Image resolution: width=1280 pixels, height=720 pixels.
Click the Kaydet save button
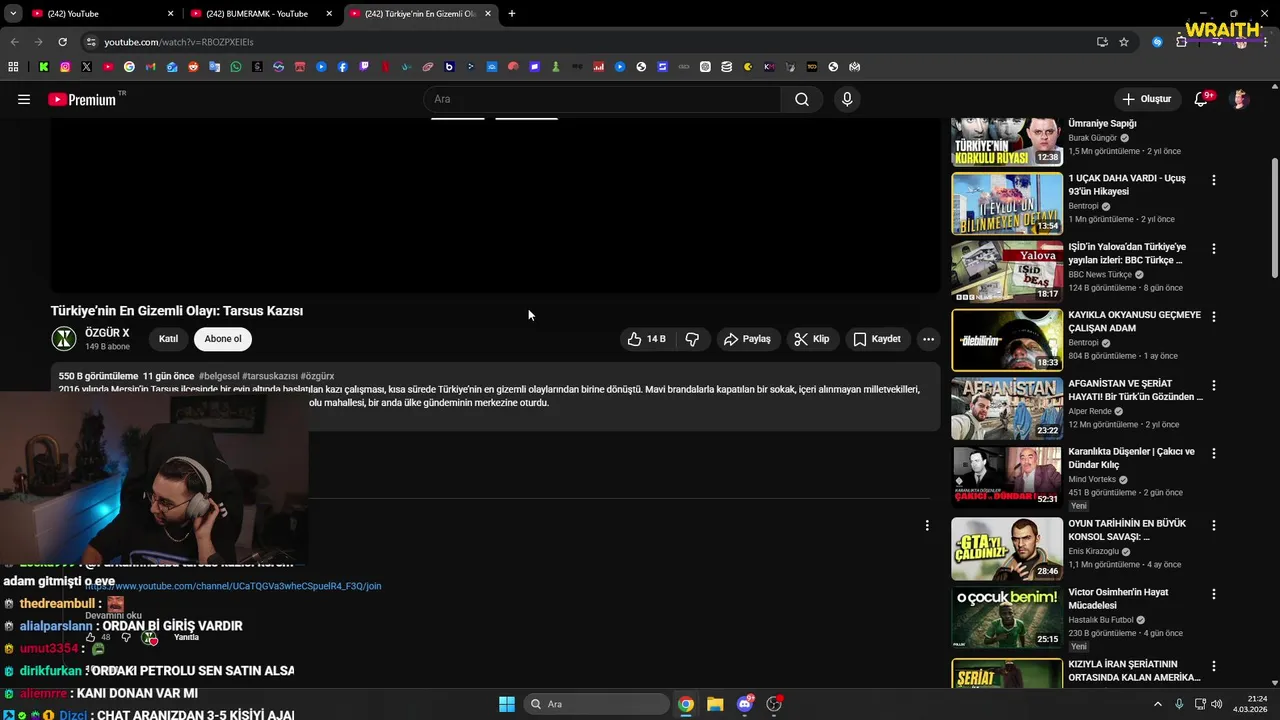pos(877,339)
